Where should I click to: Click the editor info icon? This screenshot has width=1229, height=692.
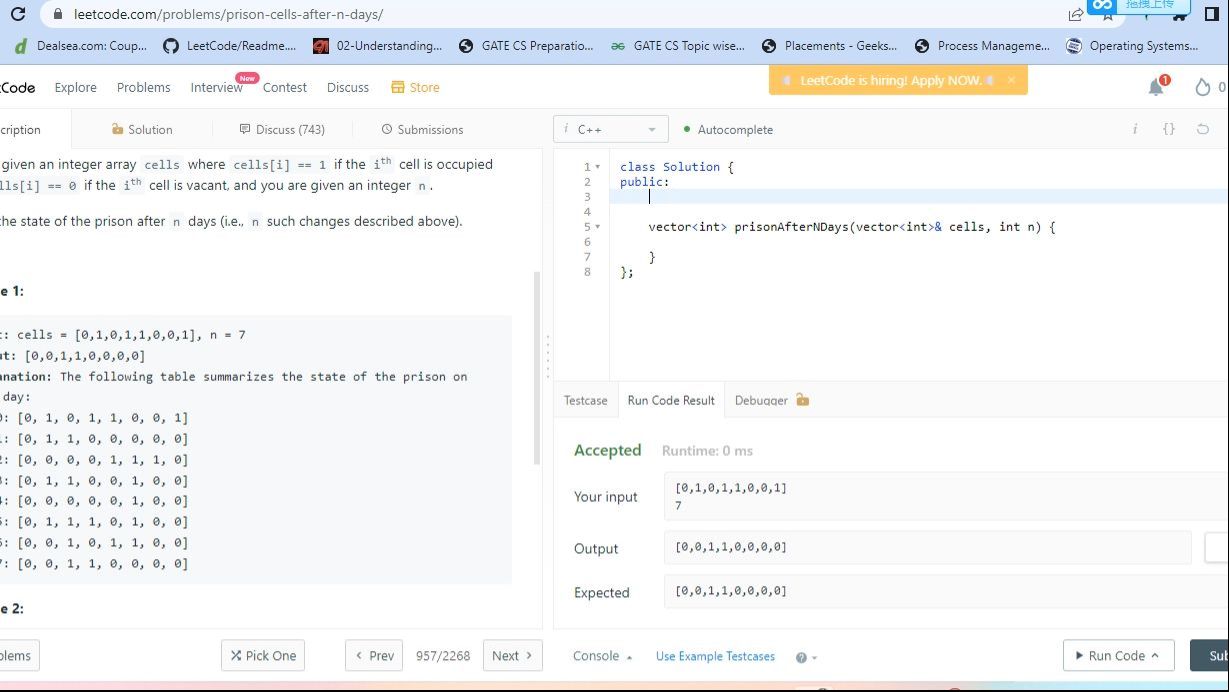(1134, 129)
